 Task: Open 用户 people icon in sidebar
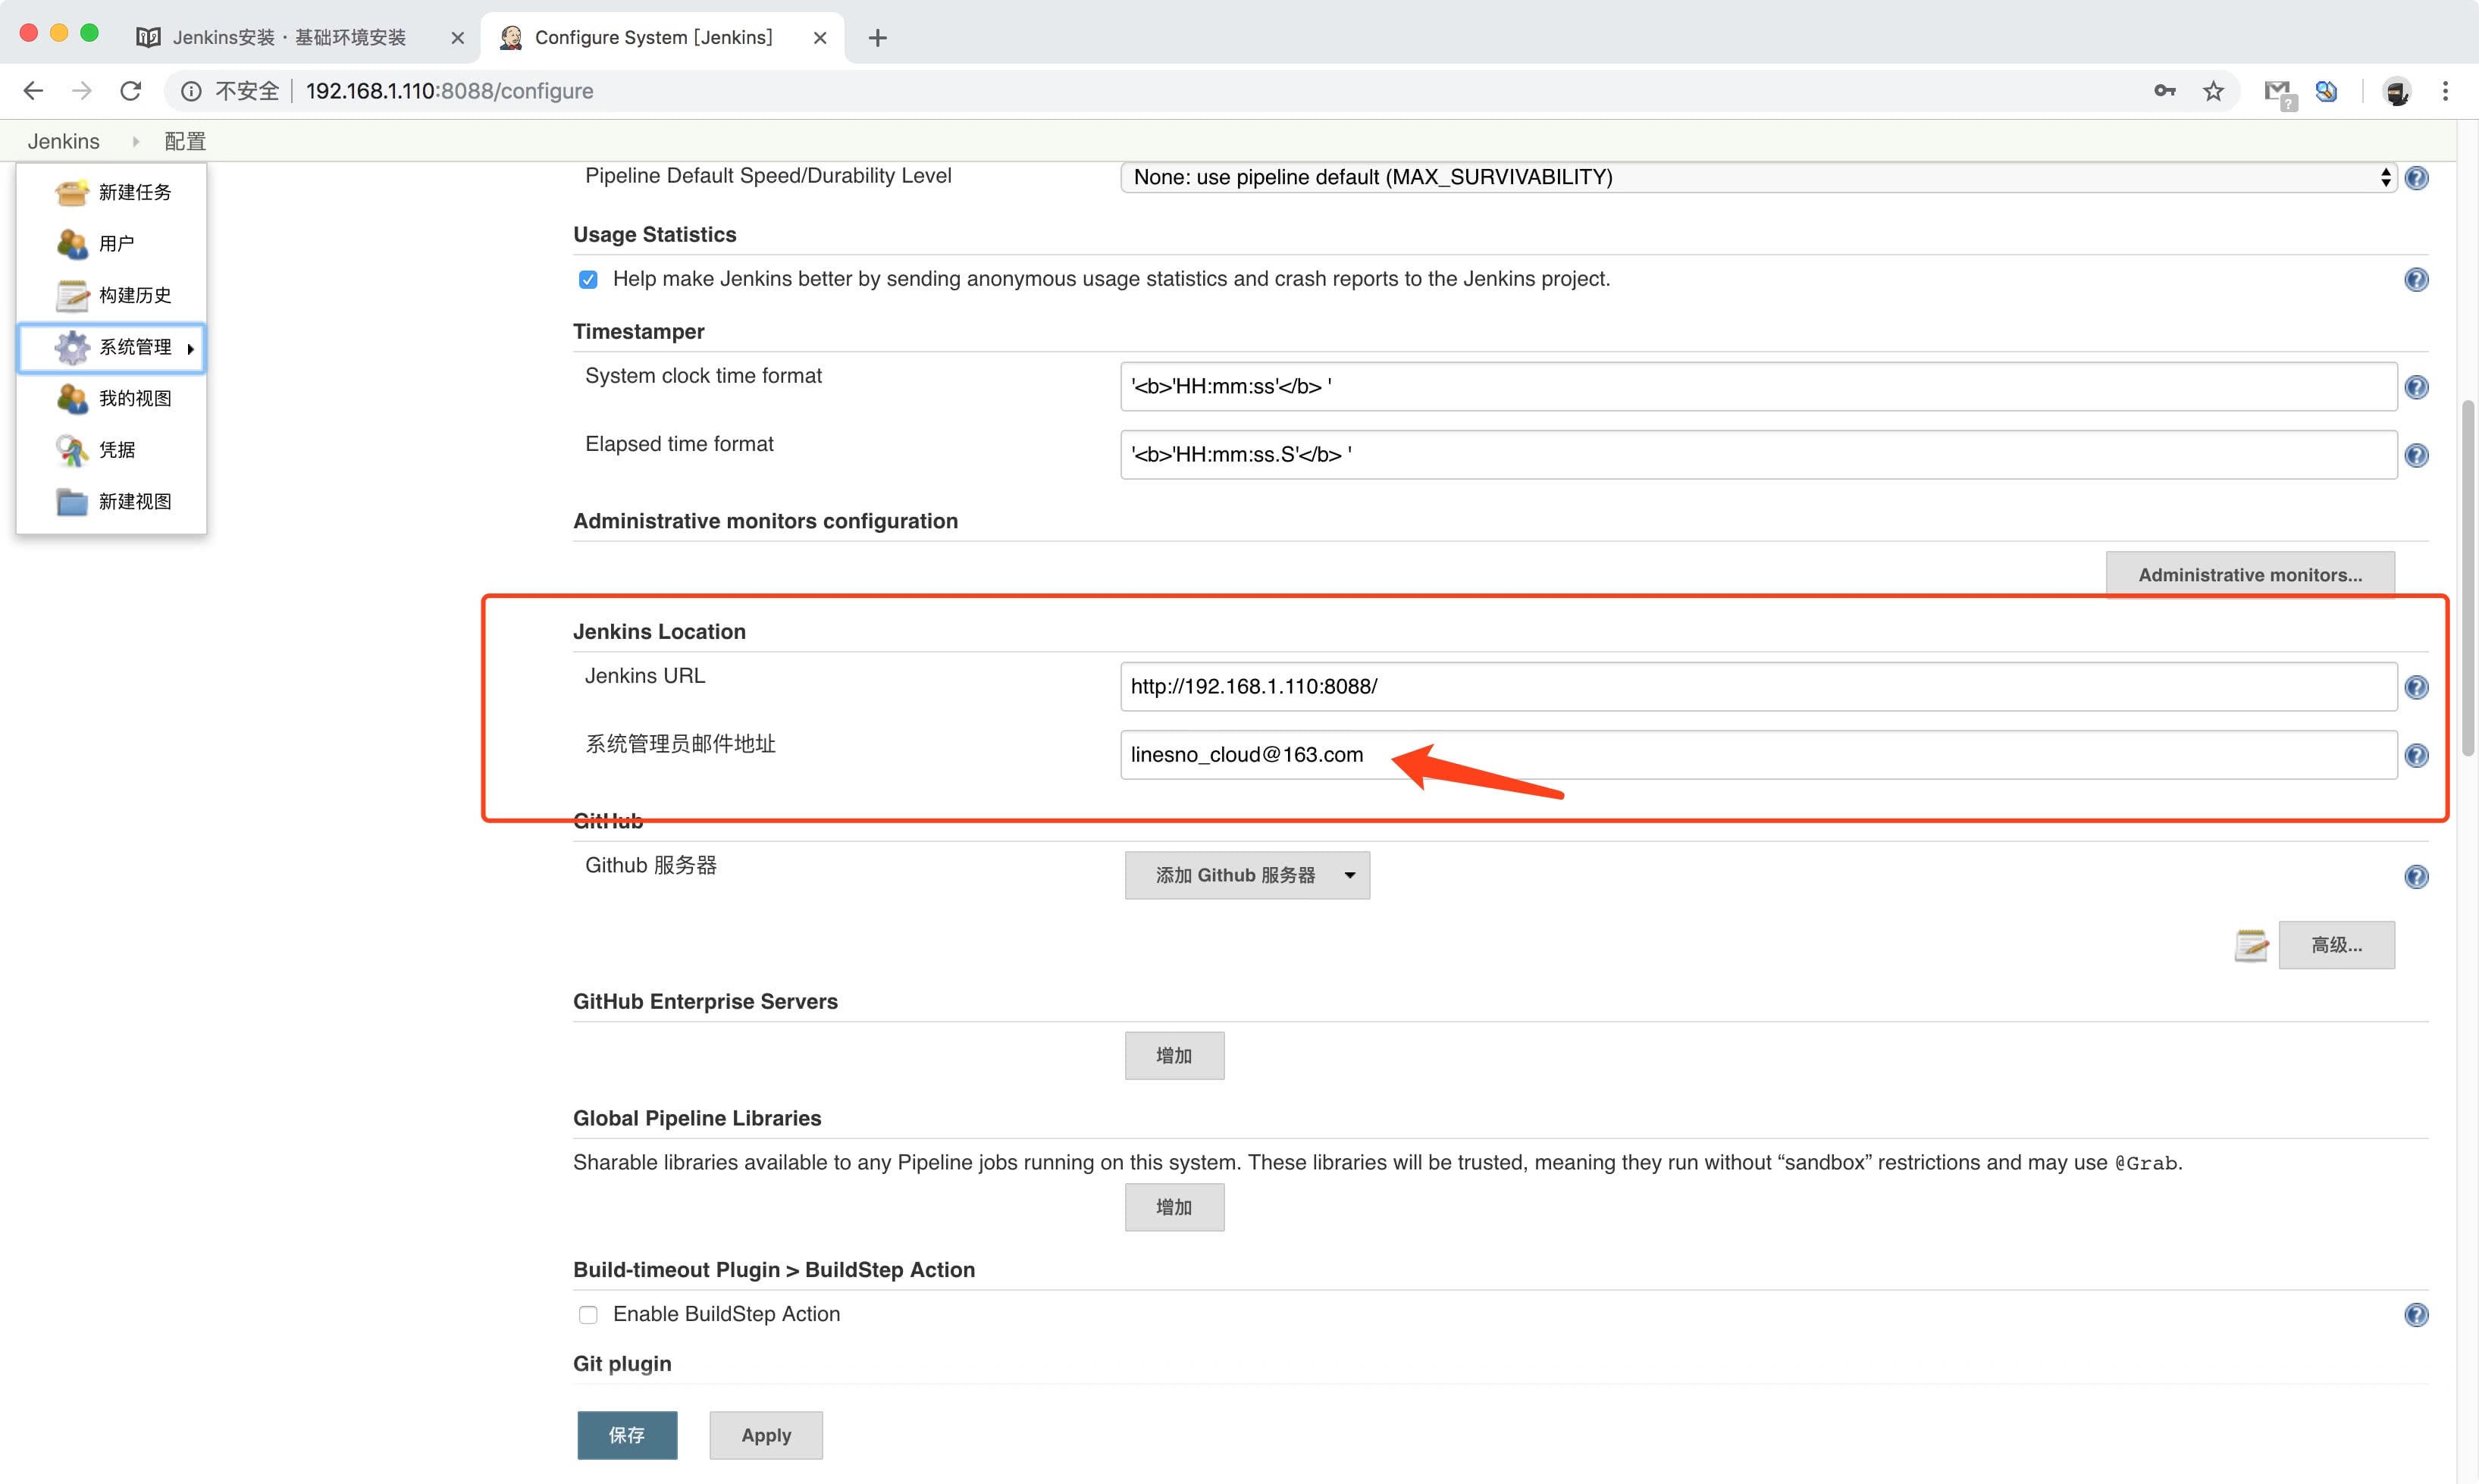coord(71,243)
